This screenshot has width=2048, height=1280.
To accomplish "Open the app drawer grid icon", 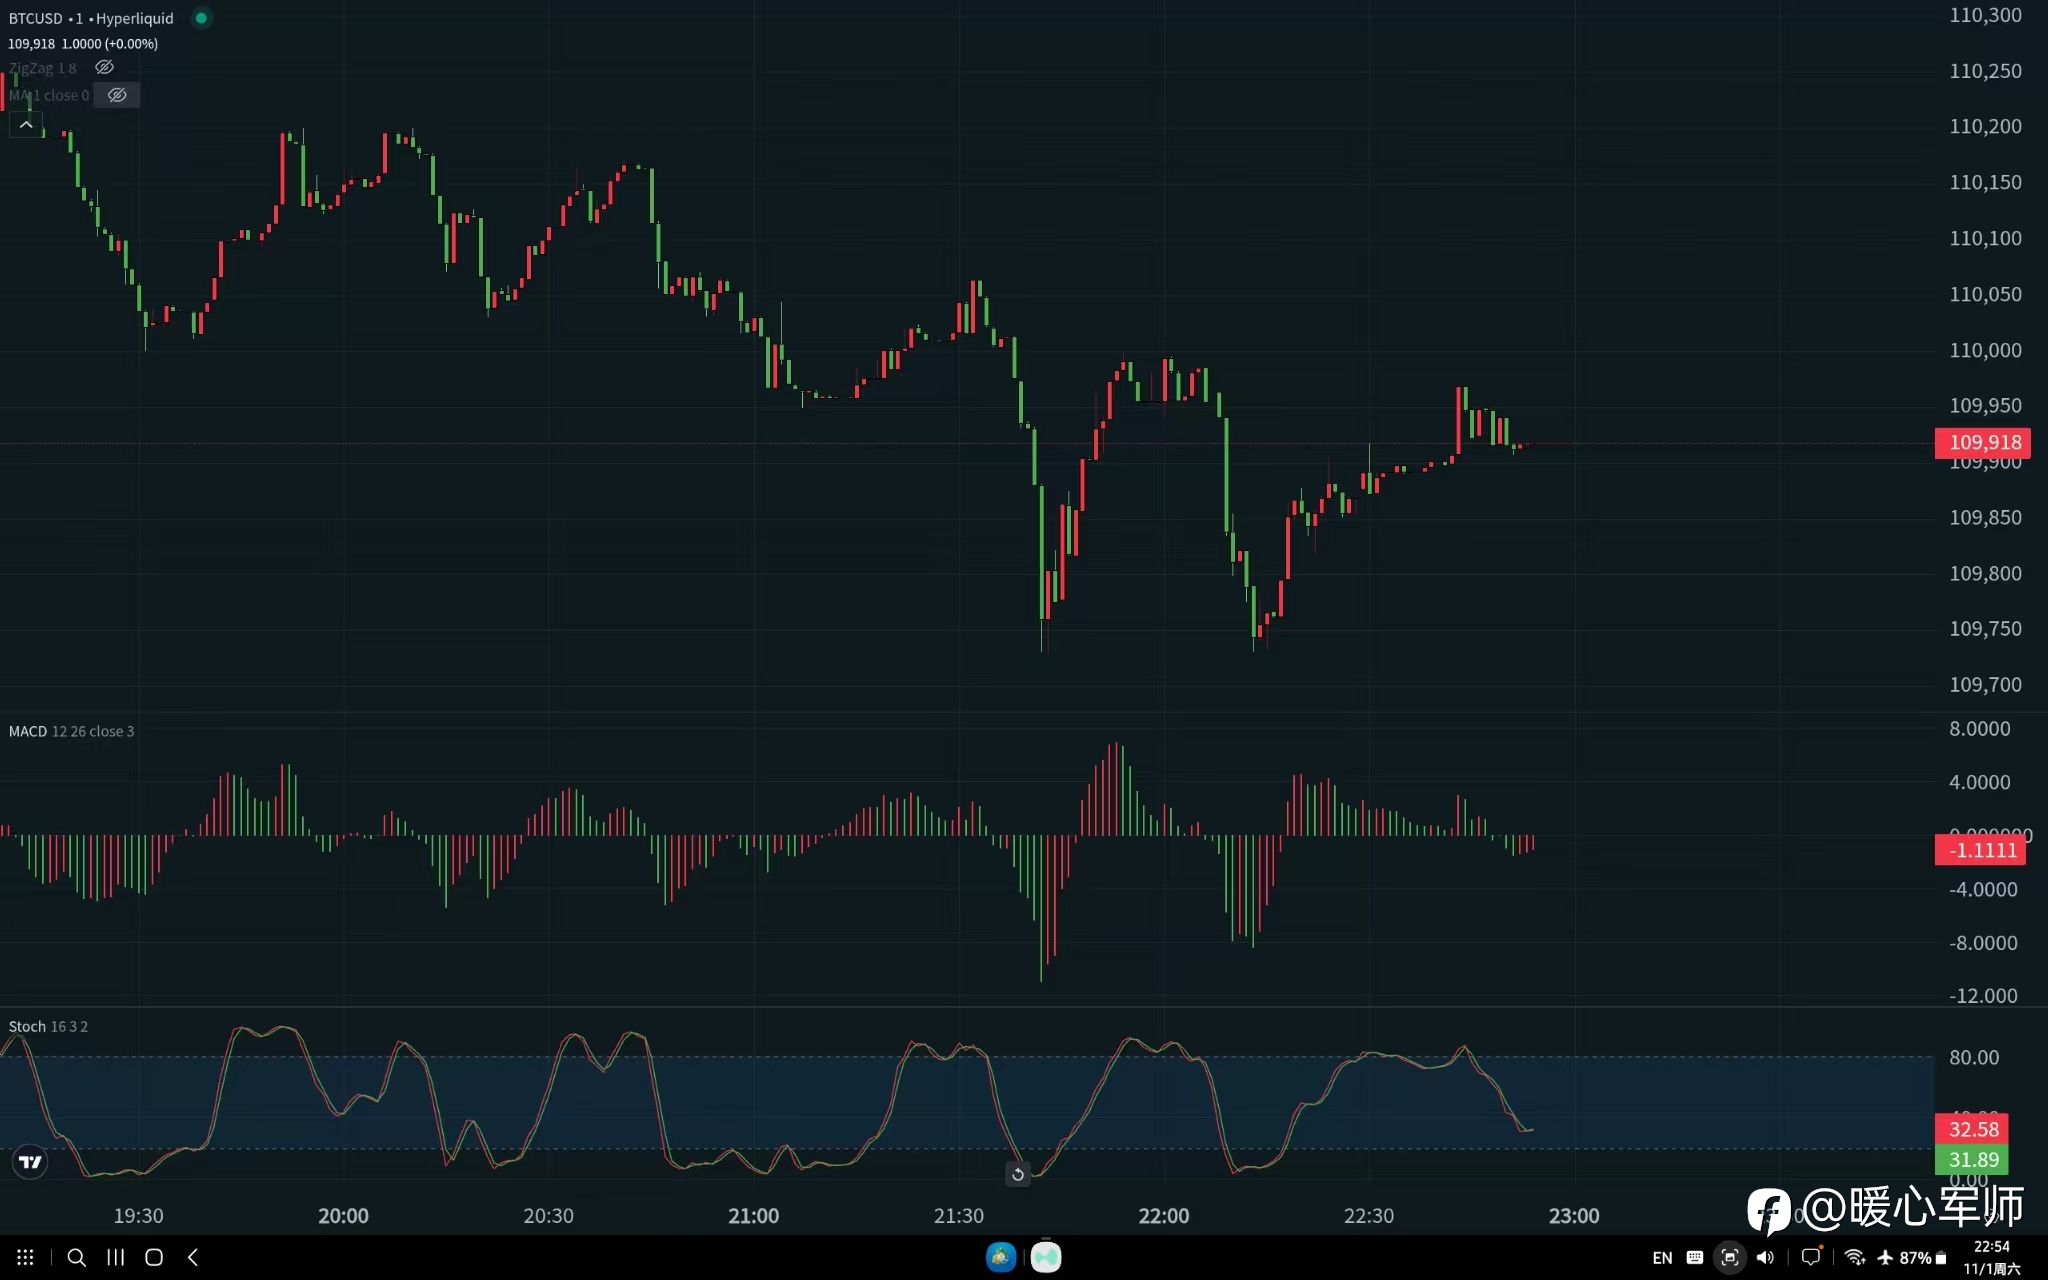I will (26, 1258).
